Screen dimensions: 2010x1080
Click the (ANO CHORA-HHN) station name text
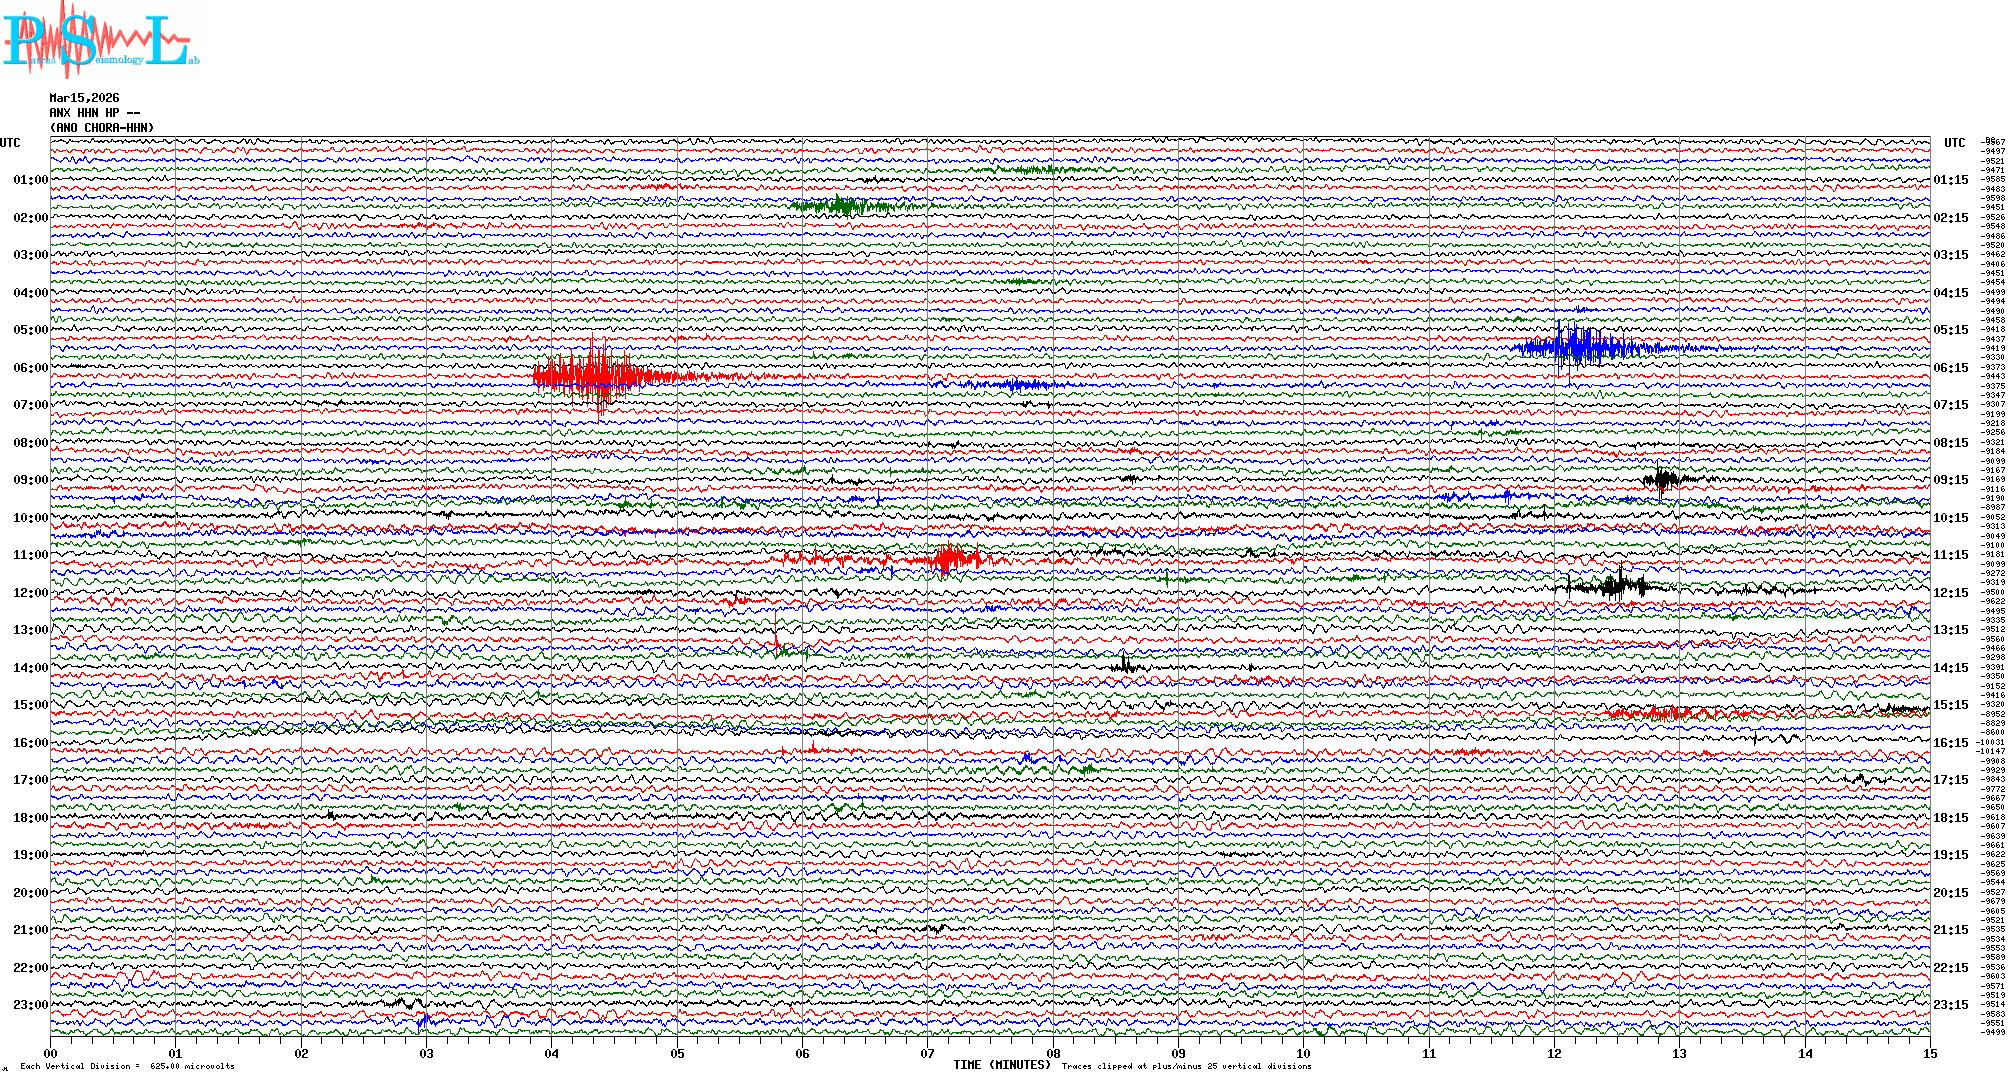coord(102,128)
